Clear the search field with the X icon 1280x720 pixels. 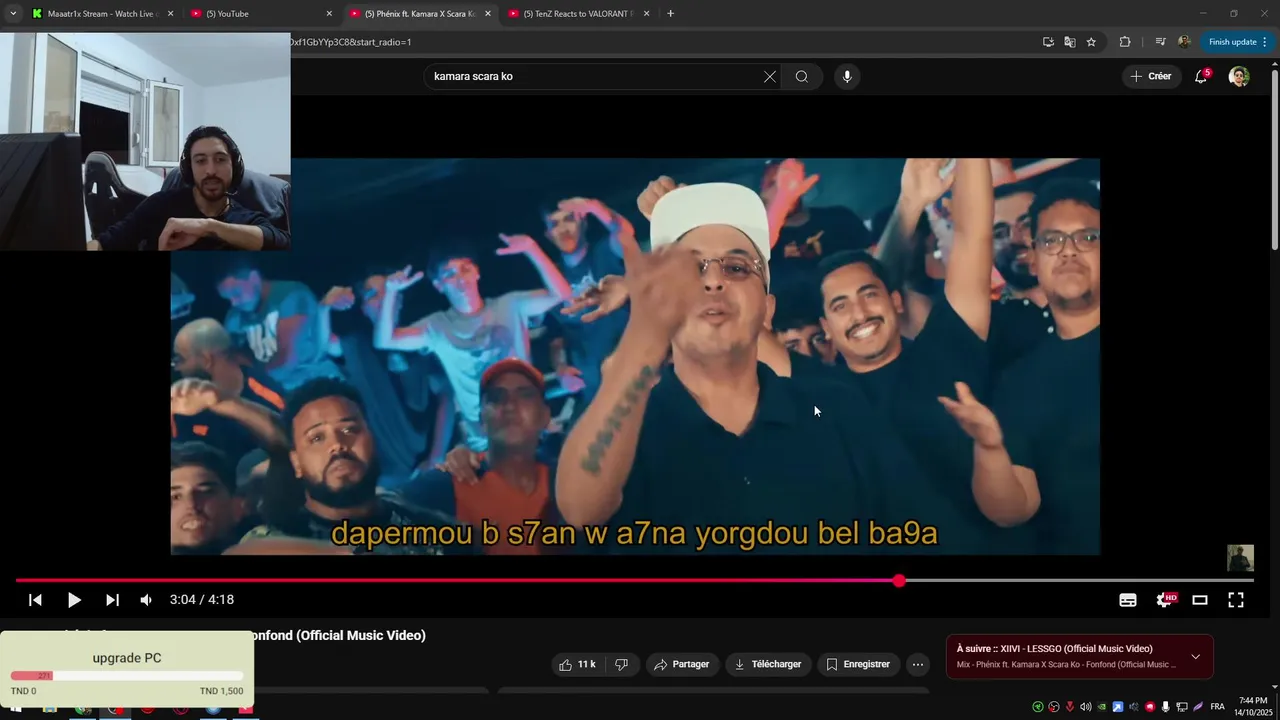[x=770, y=77]
